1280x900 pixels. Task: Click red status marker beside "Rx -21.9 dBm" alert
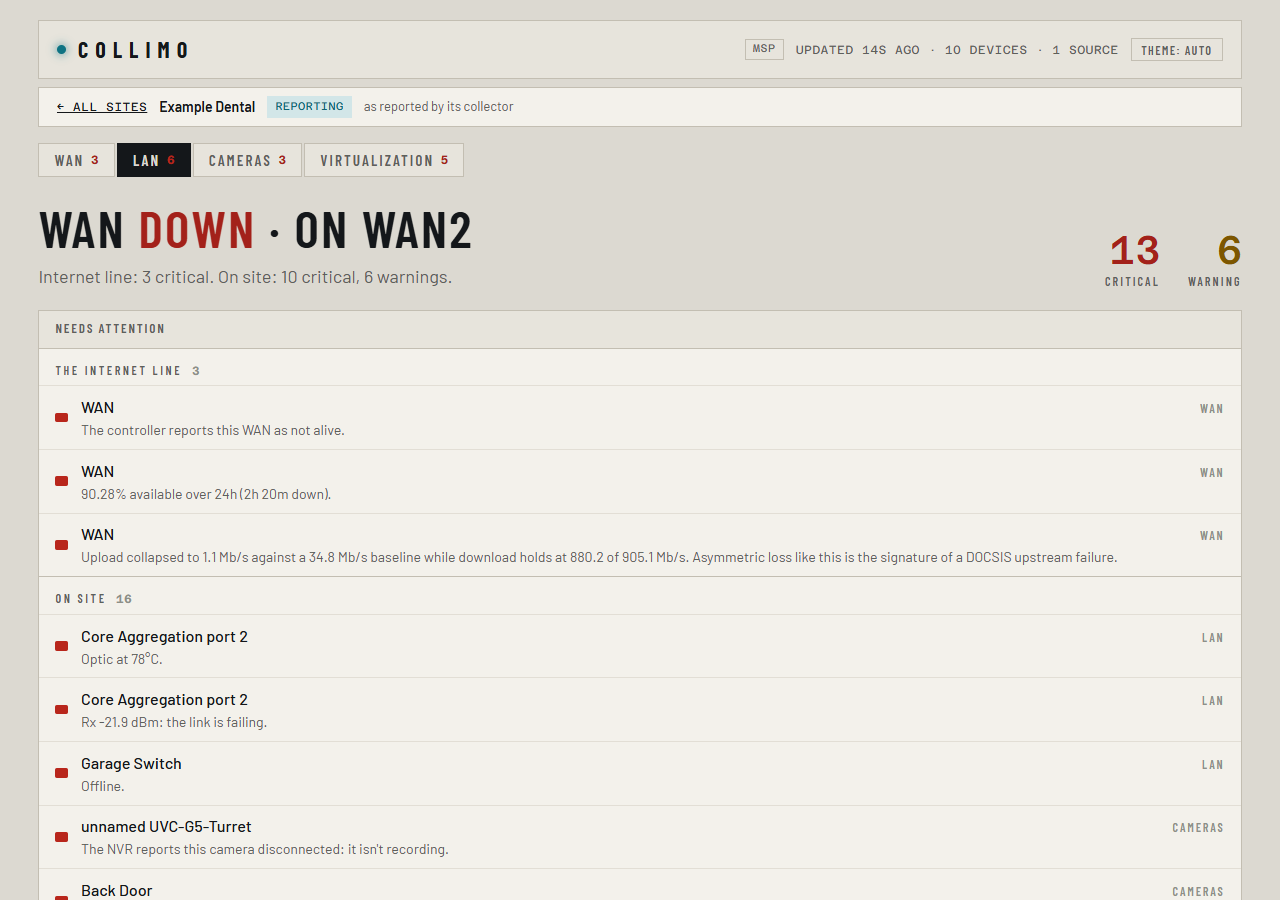coord(62,710)
